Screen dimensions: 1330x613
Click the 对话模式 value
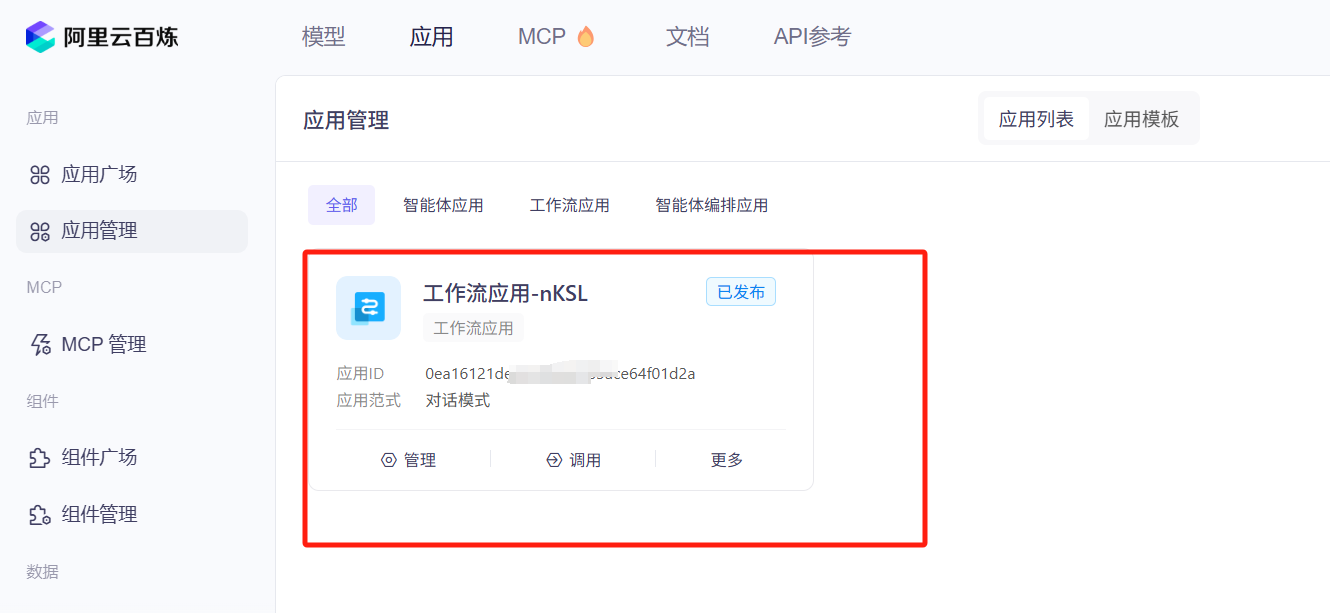(458, 401)
